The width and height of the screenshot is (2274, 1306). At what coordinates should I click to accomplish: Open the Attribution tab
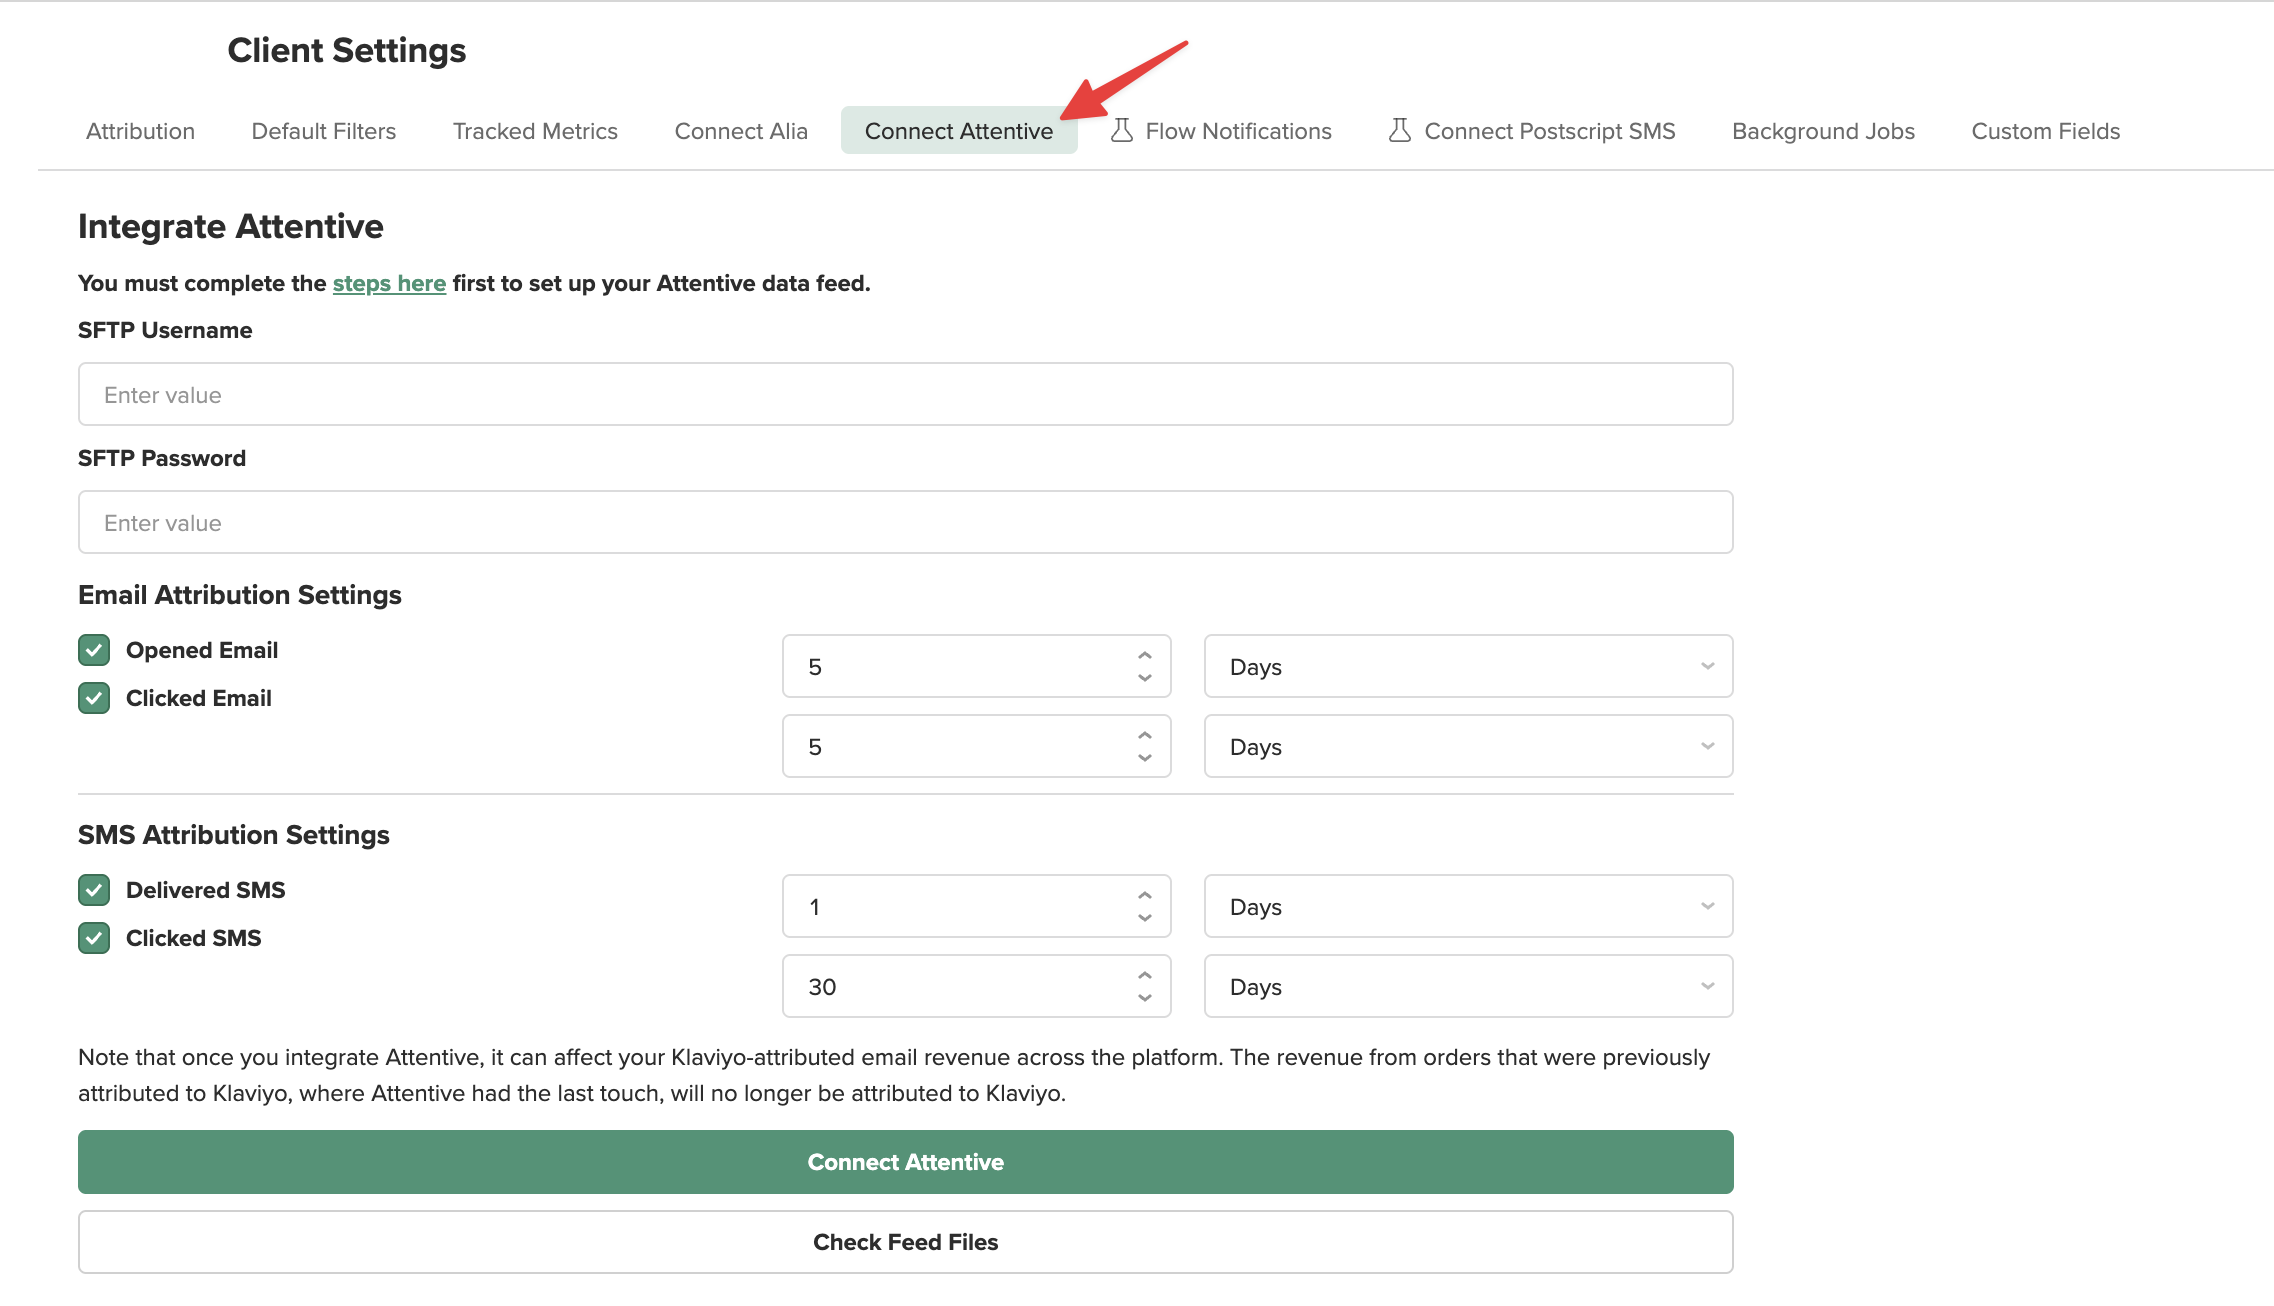[140, 131]
